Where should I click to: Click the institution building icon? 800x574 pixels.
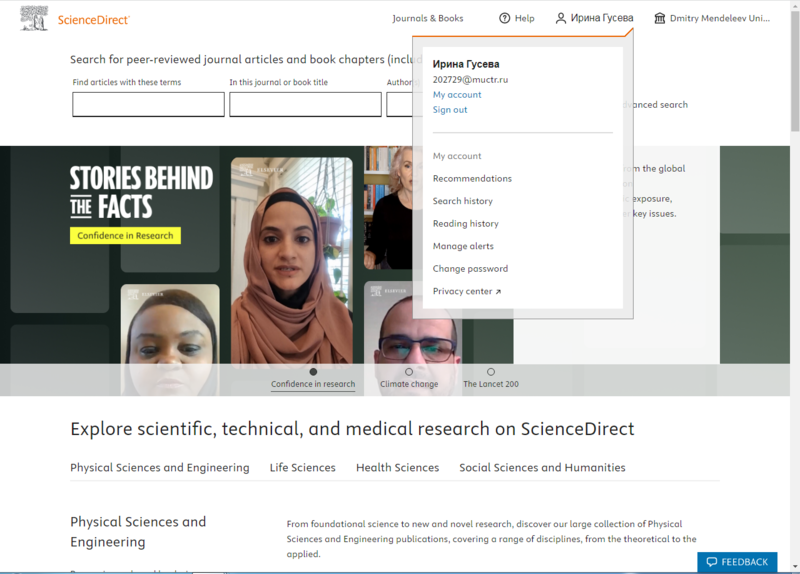coord(660,18)
